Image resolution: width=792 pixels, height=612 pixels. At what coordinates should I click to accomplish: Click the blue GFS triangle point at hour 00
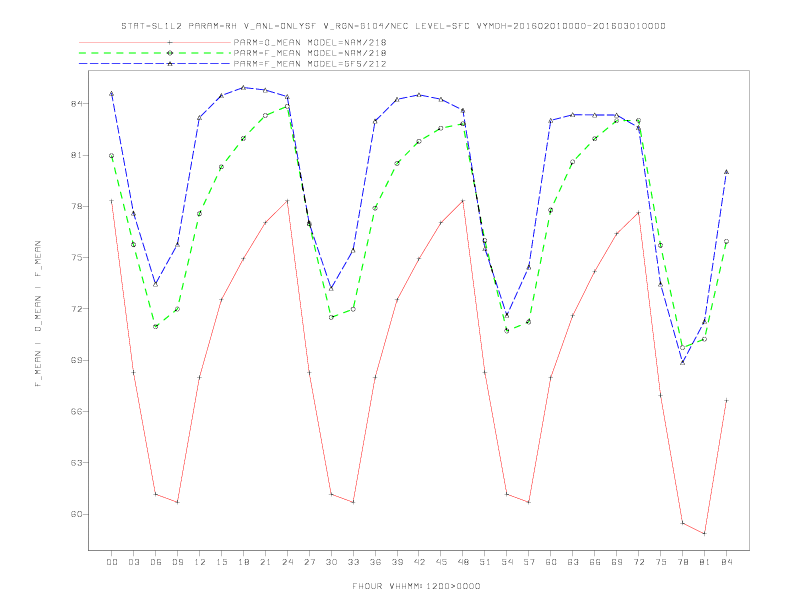[112, 94]
